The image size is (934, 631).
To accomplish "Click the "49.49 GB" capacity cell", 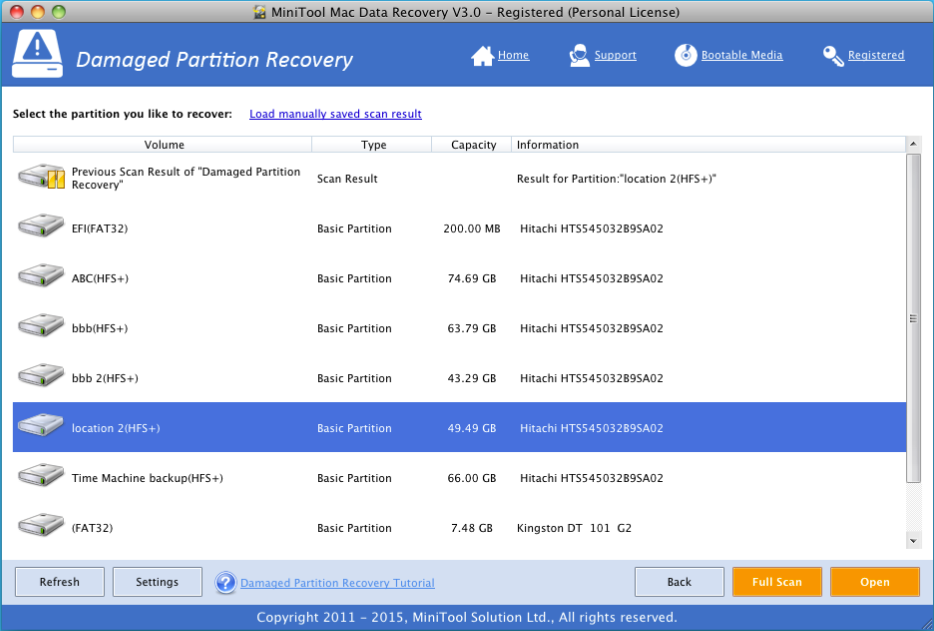I will click(472, 428).
